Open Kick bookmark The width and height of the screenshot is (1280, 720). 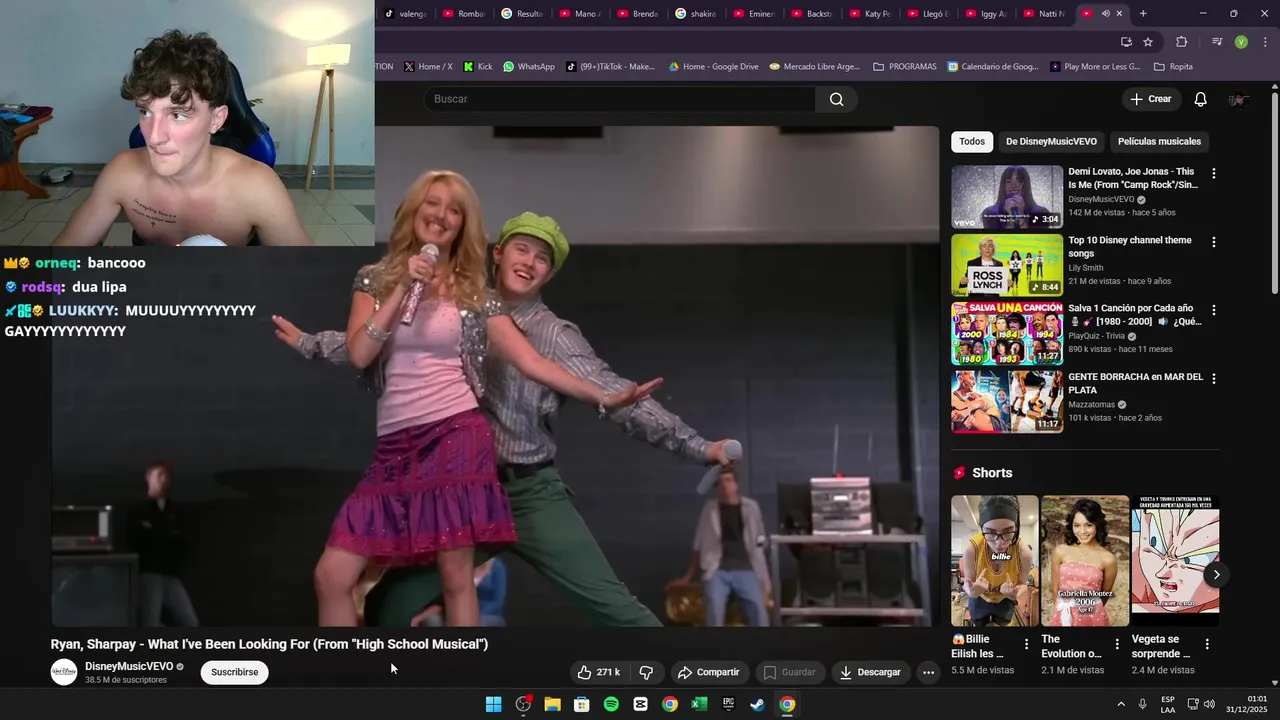(x=478, y=67)
